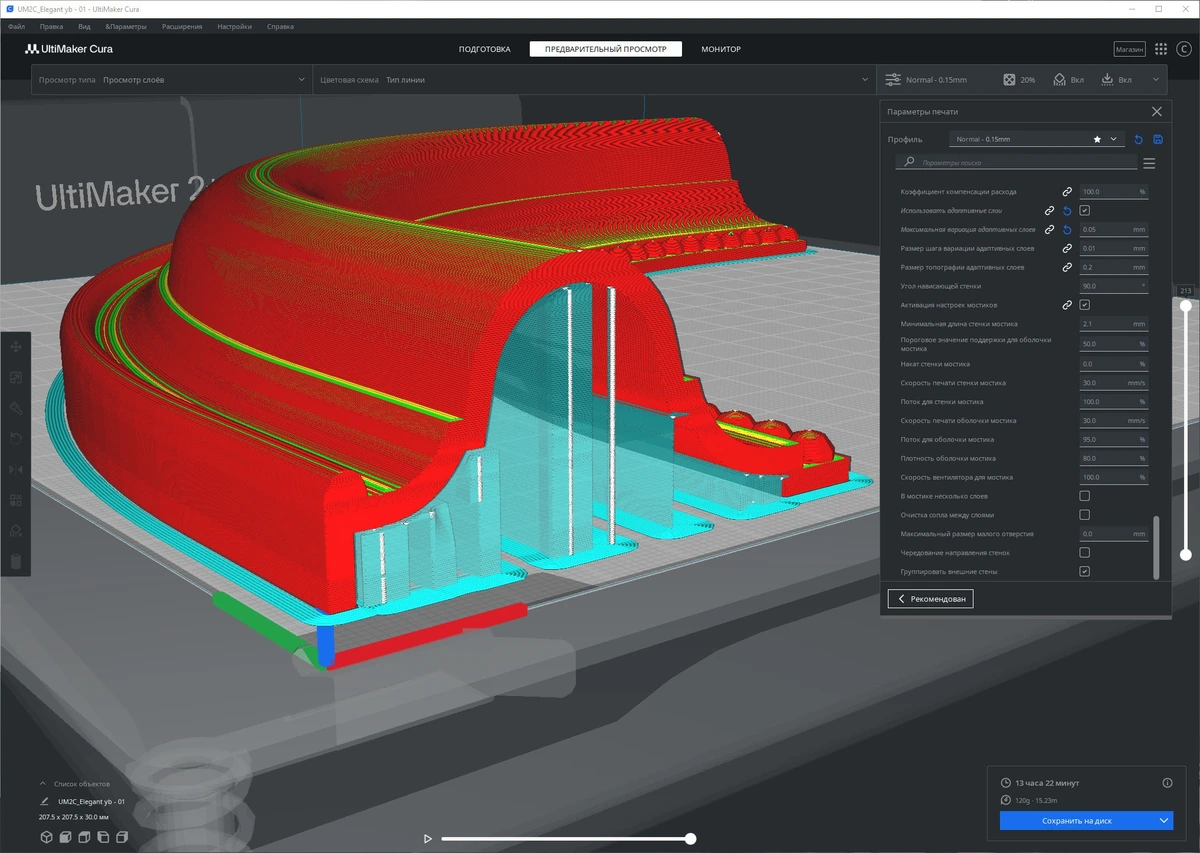This screenshot has height=853, width=1200.
Task: Open the application switcher grid icon
Action: [x=1160, y=49]
